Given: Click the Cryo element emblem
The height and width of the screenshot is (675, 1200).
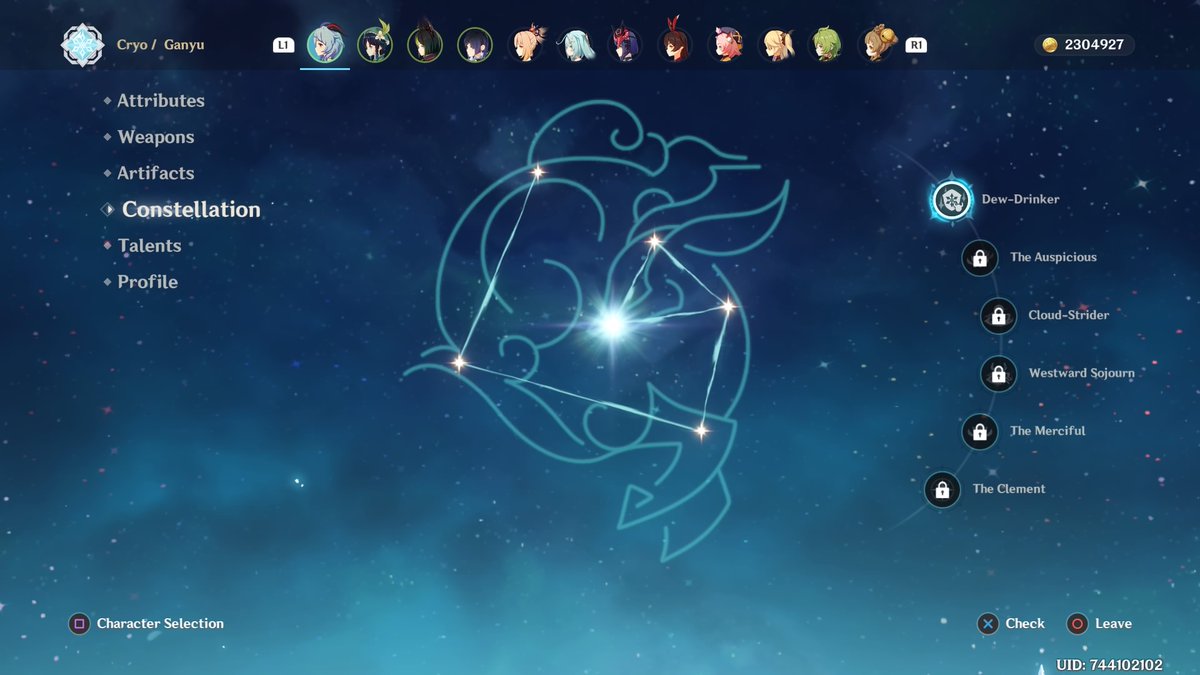Looking at the screenshot, I should pos(82,45).
